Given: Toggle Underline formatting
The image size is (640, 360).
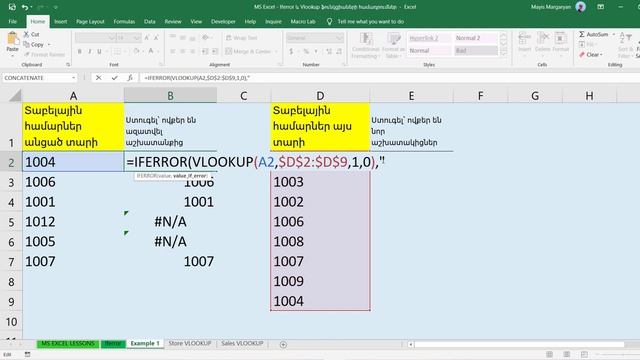Looking at the screenshot, I should tap(99, 51).
